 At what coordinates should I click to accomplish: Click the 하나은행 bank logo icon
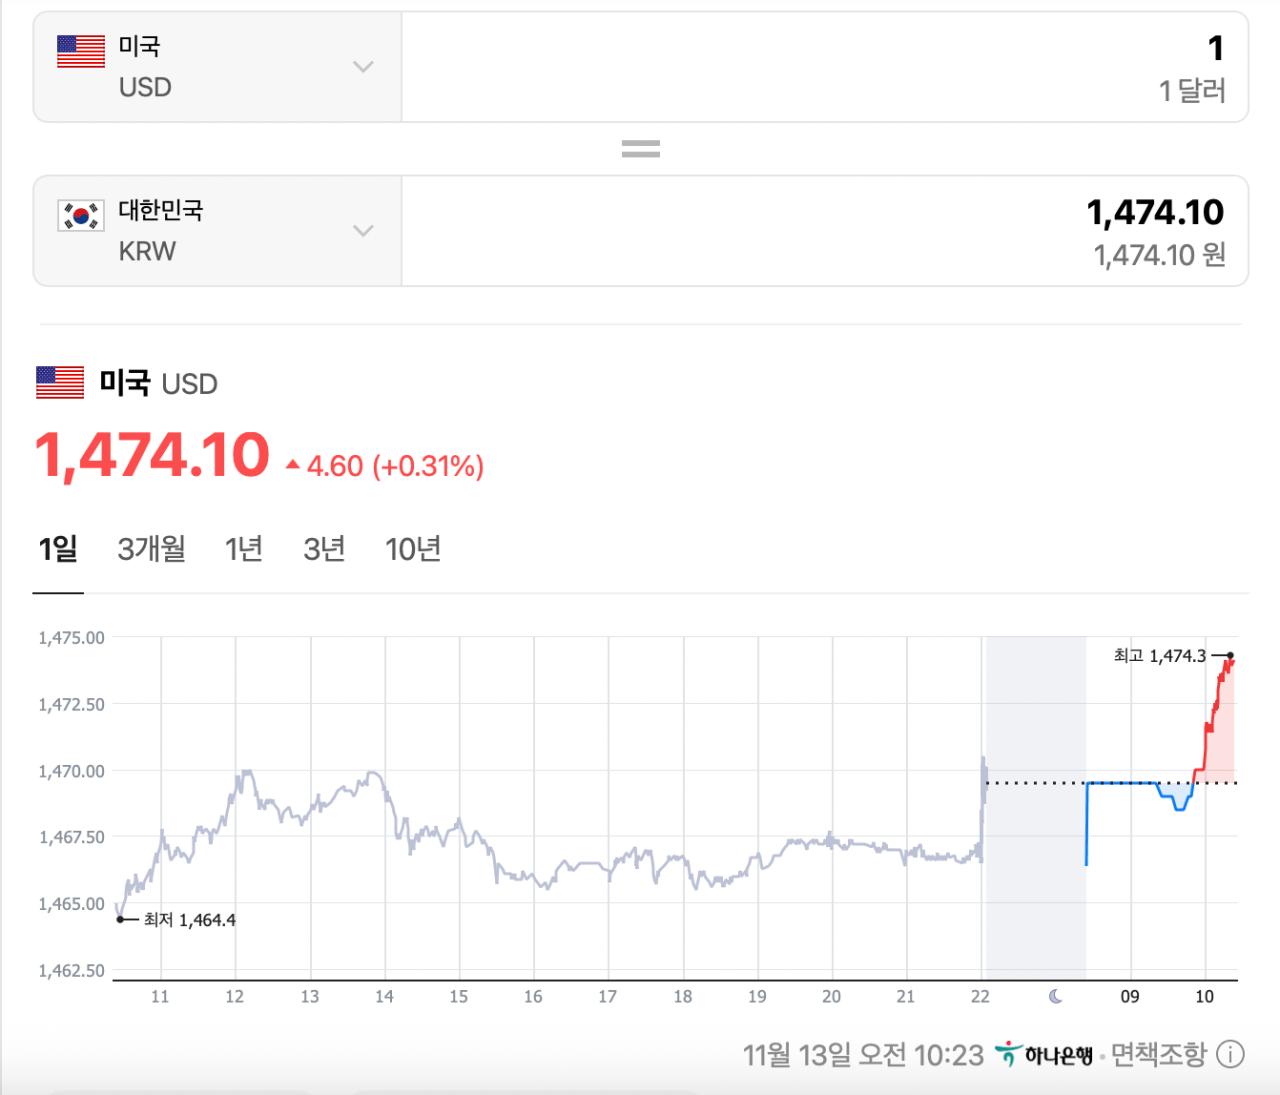[x=1010, y=1052]
